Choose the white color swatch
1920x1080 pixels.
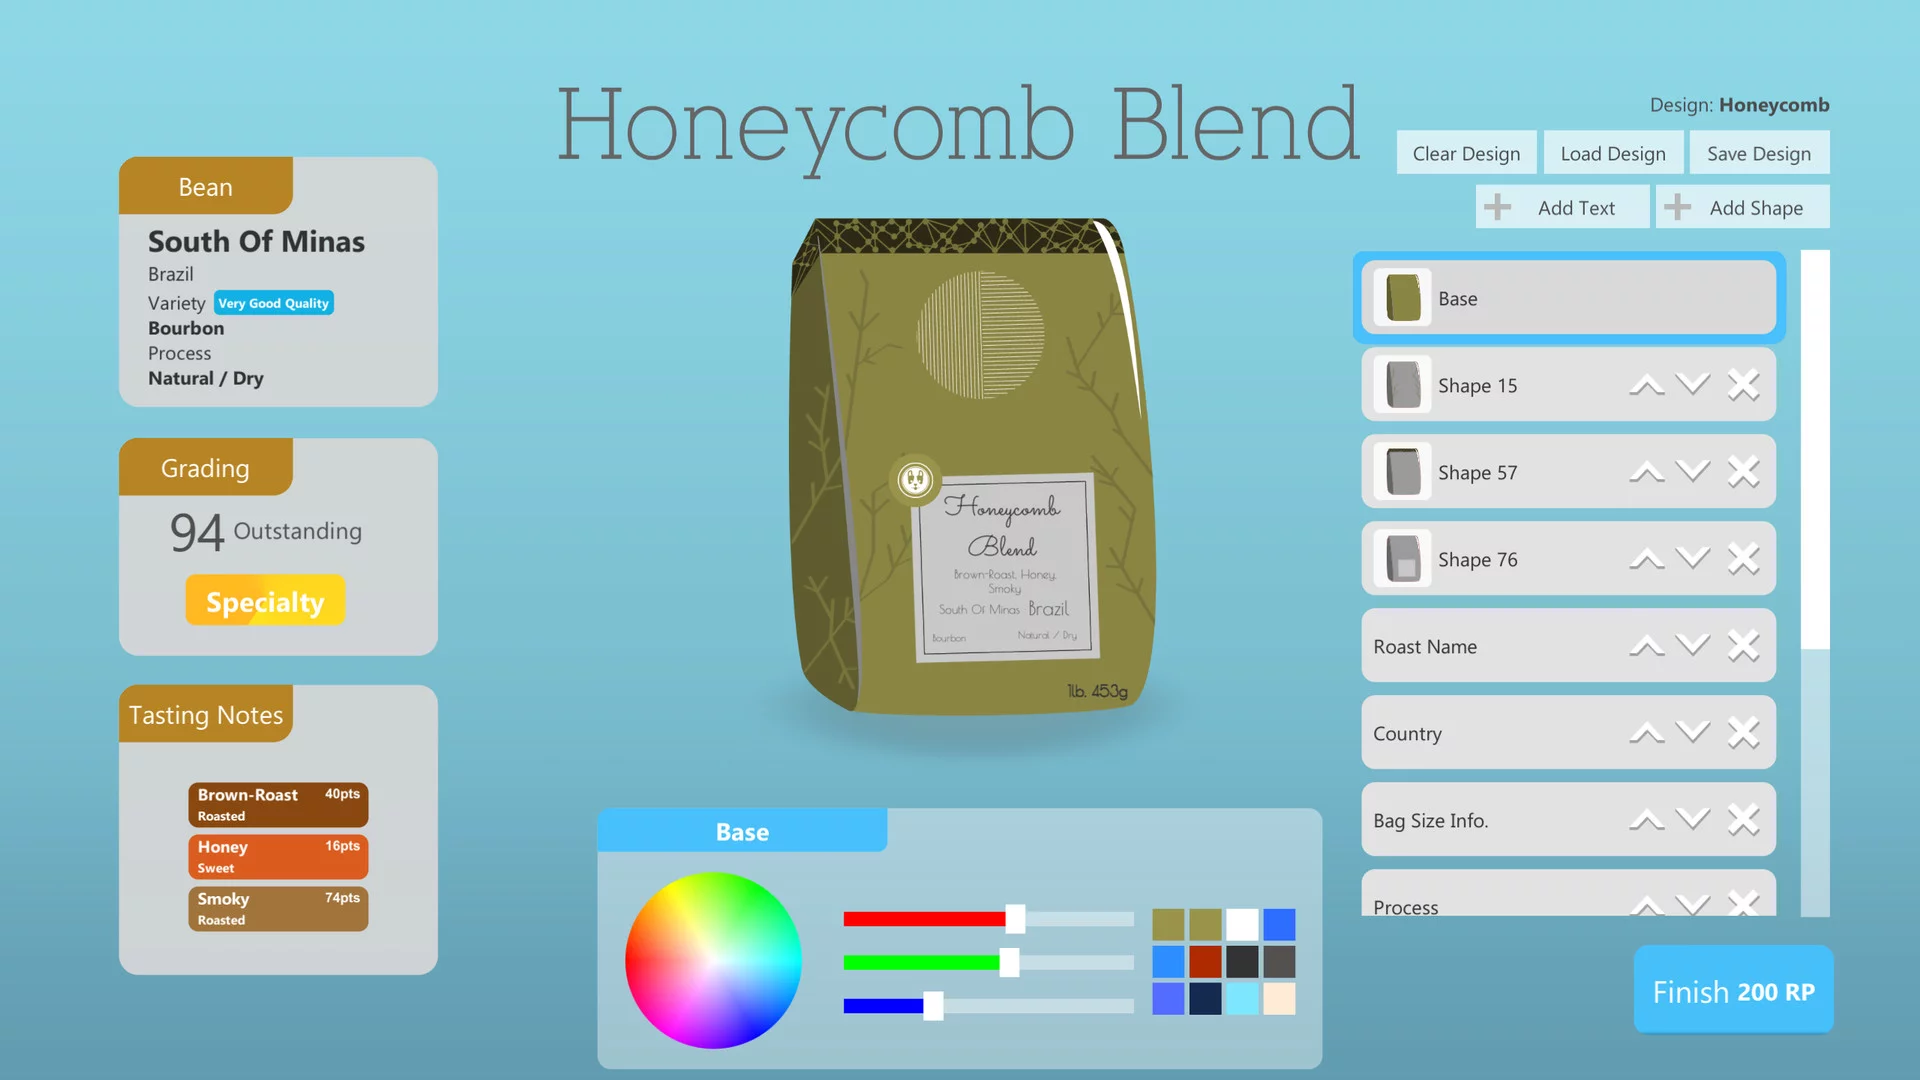[1242, 924]
